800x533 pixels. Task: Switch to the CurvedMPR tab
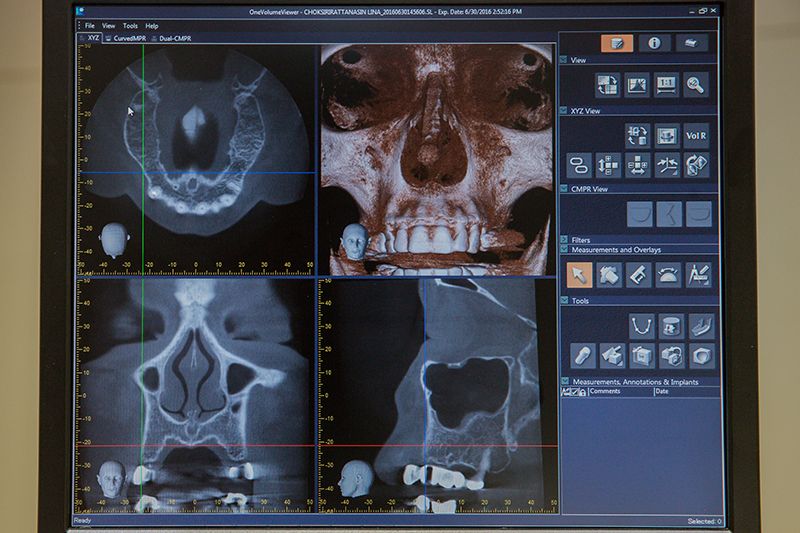[x=126, y=38]
